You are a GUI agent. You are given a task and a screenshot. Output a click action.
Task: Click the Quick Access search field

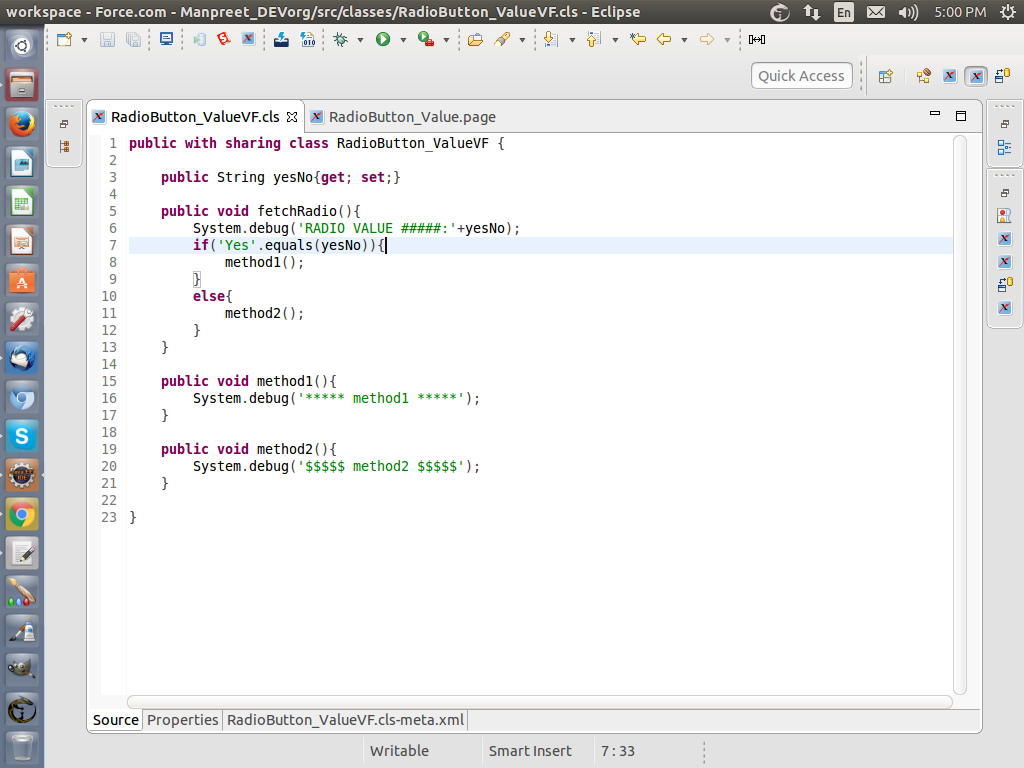[x=801, y=76]
